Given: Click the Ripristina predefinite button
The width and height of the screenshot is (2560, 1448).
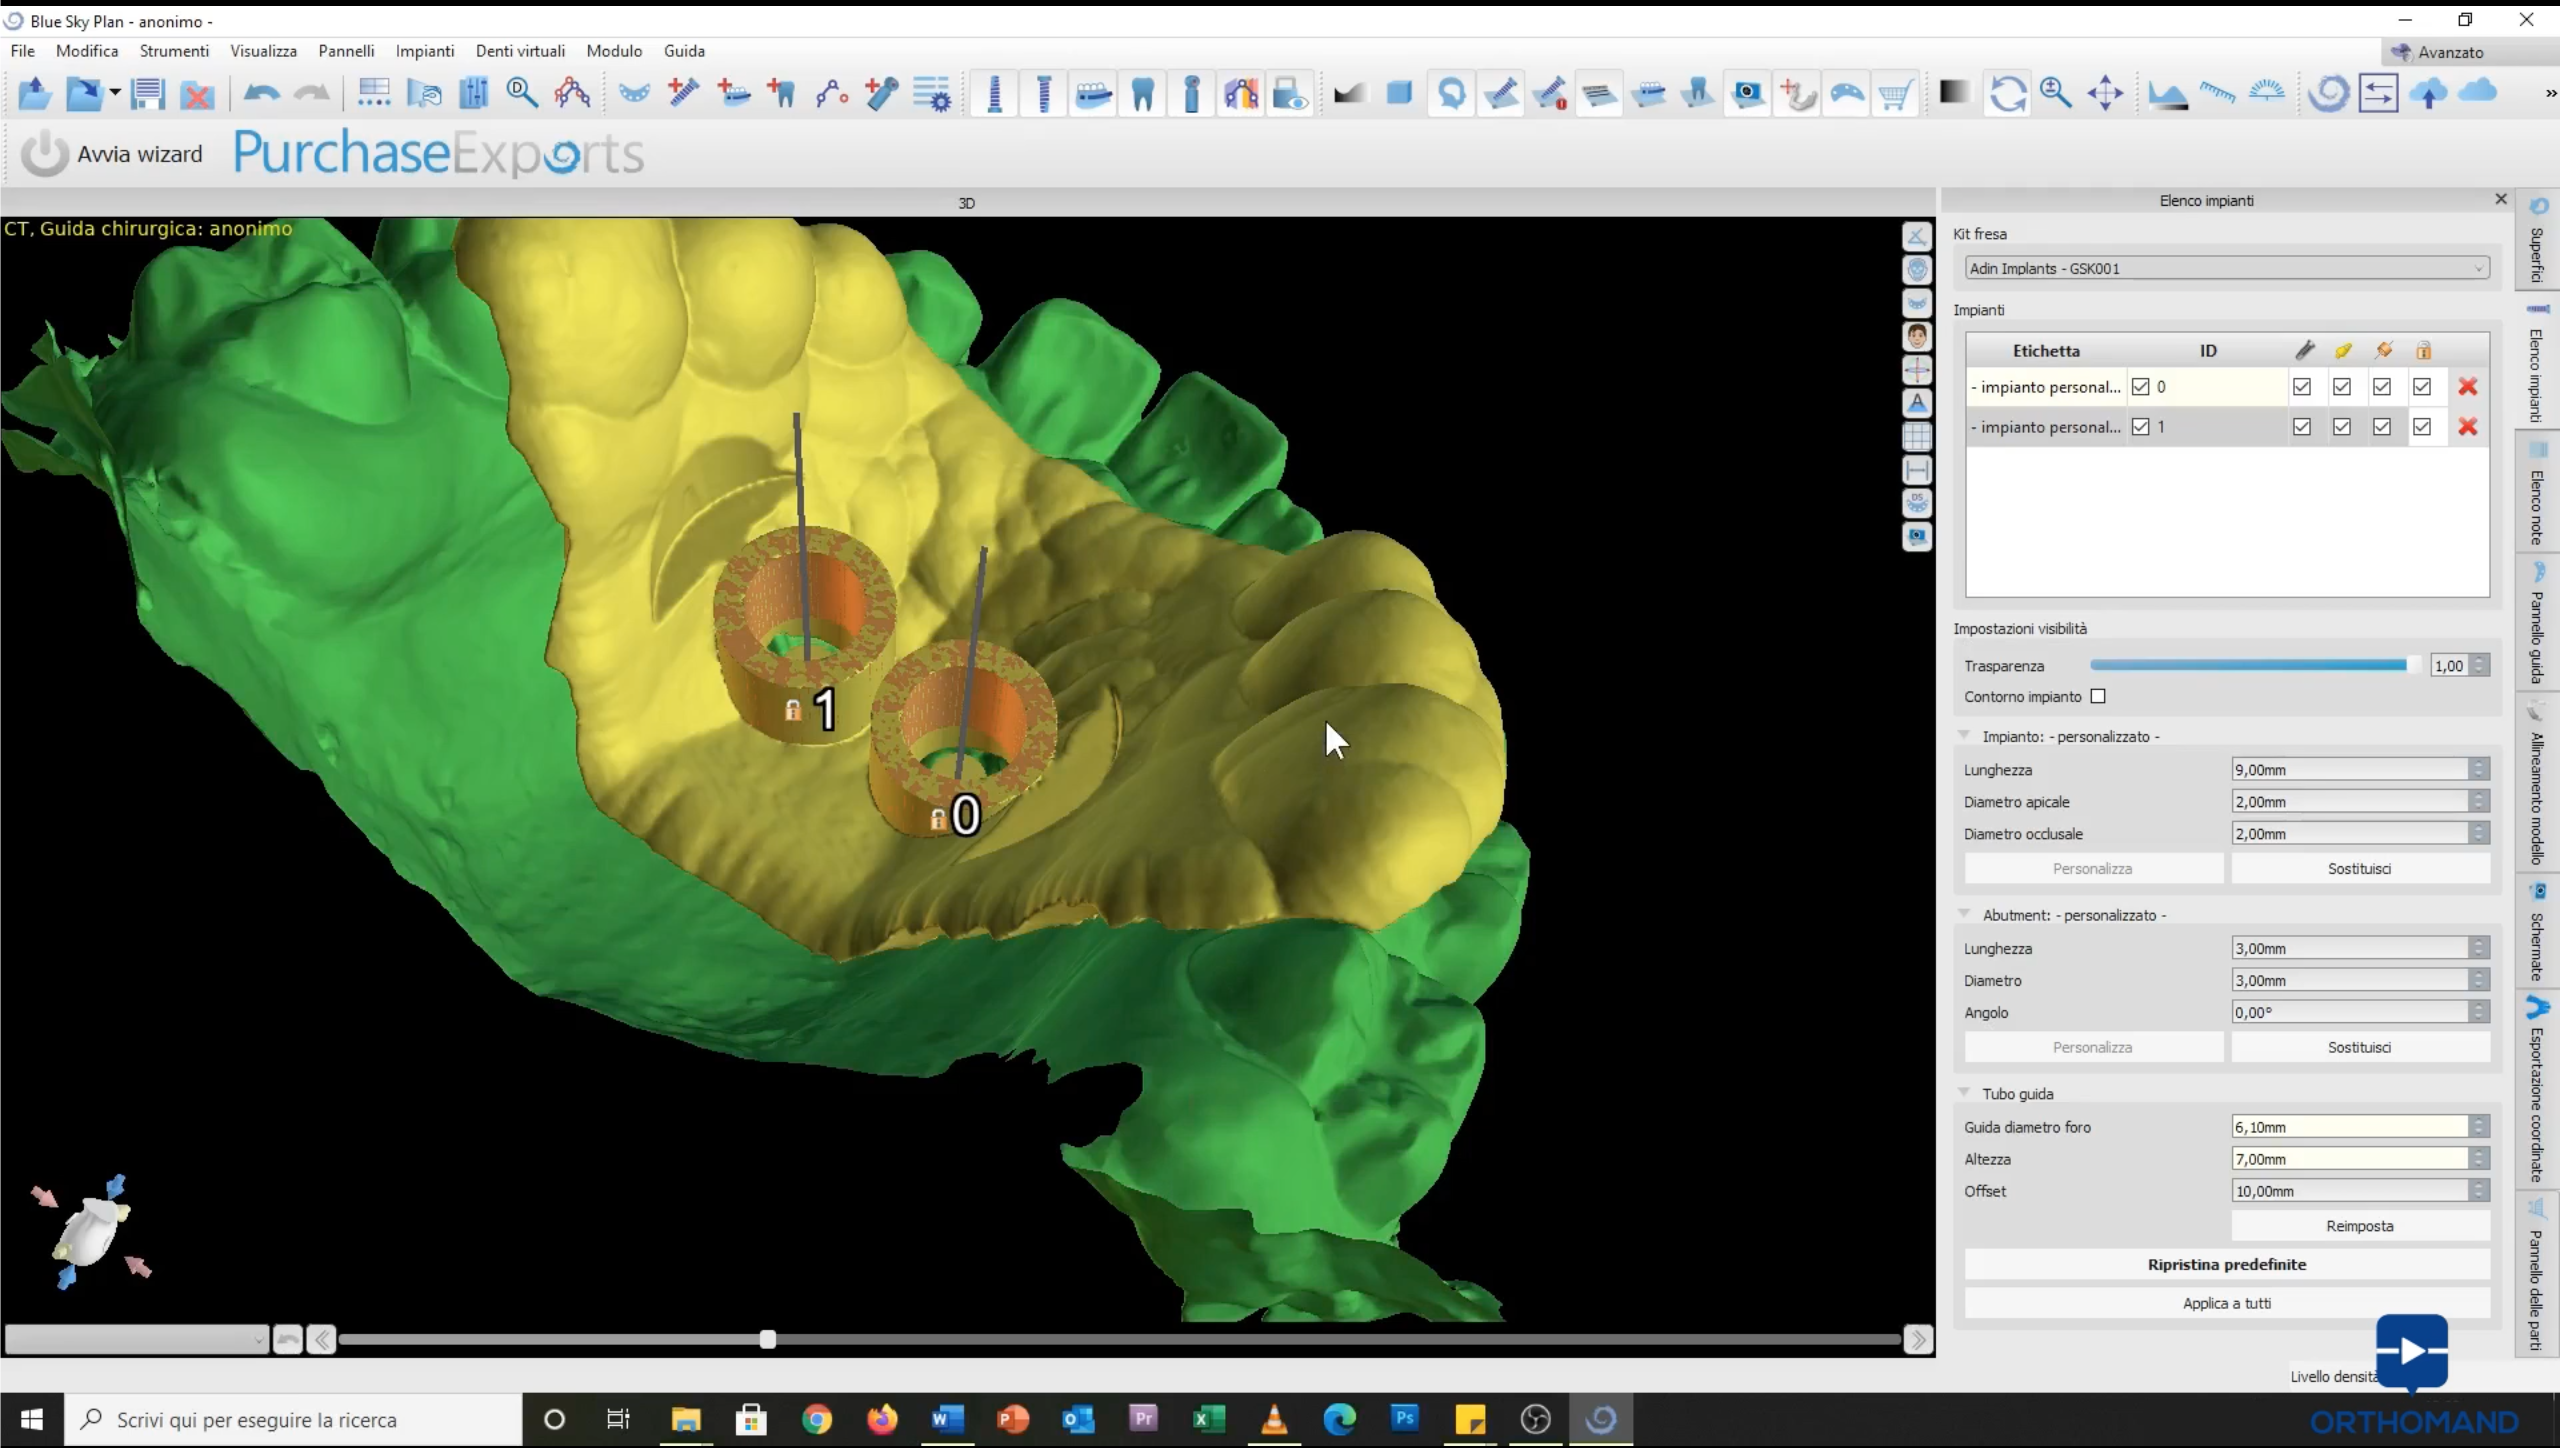Looking at the screenshot, I should (x=2226, y=1264).
